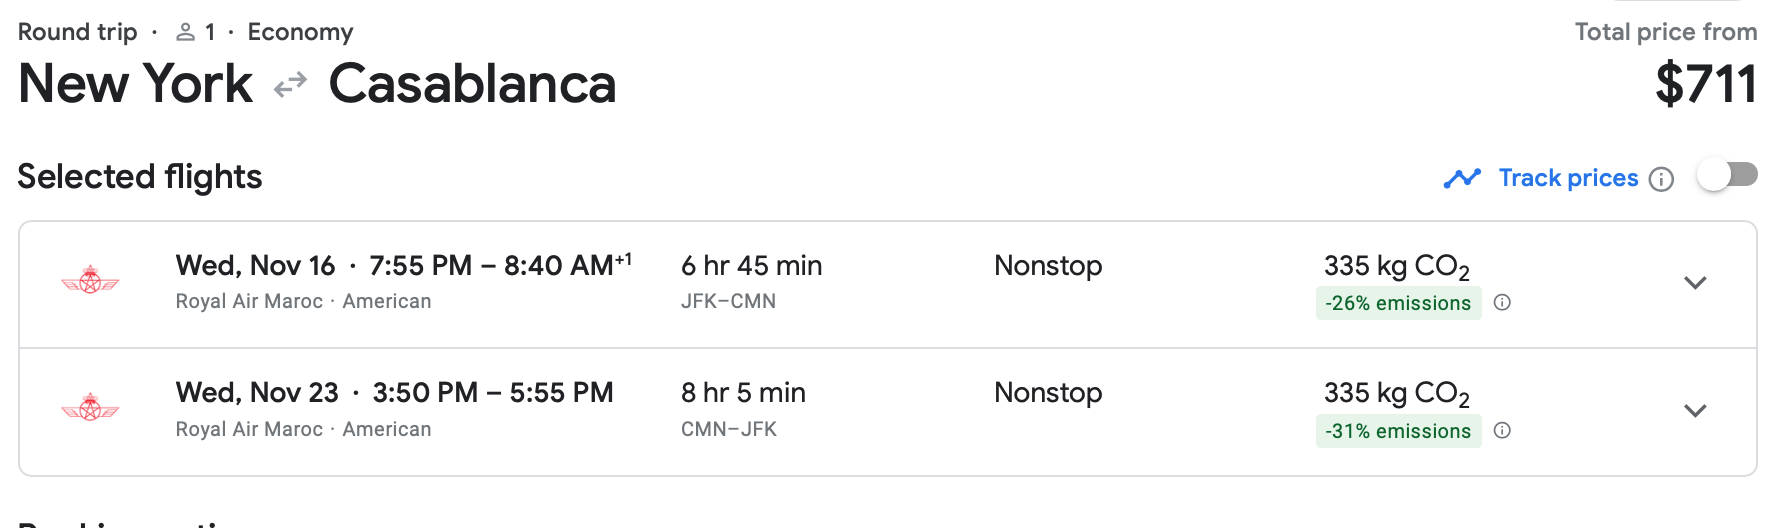Click the Royal Air Maroc logo on Nov 23 flight
The width and height of the screenshot is (1782, 528).
pos(90,408)
